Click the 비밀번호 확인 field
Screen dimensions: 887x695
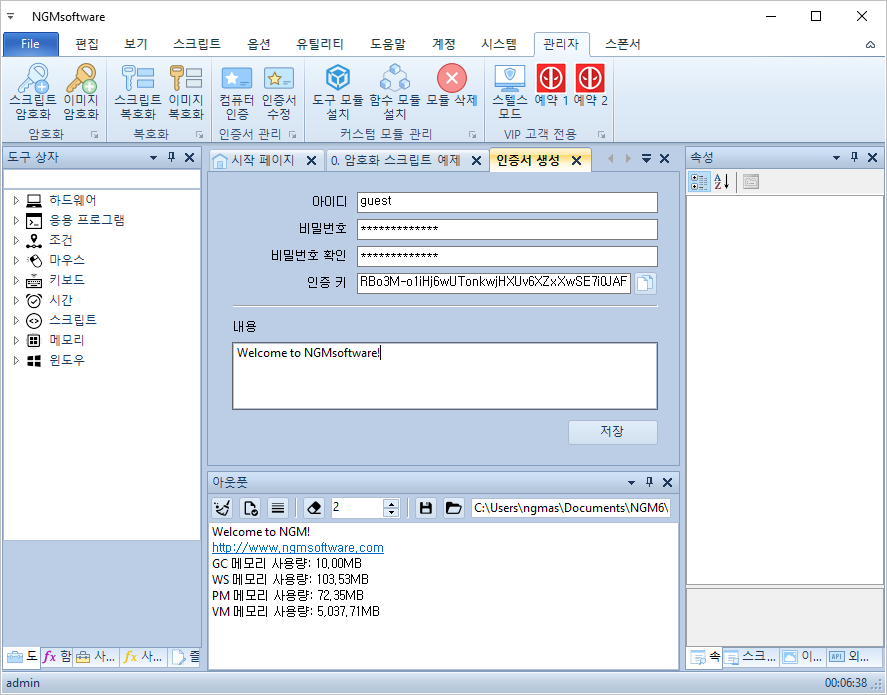click(x=507, y=256)
